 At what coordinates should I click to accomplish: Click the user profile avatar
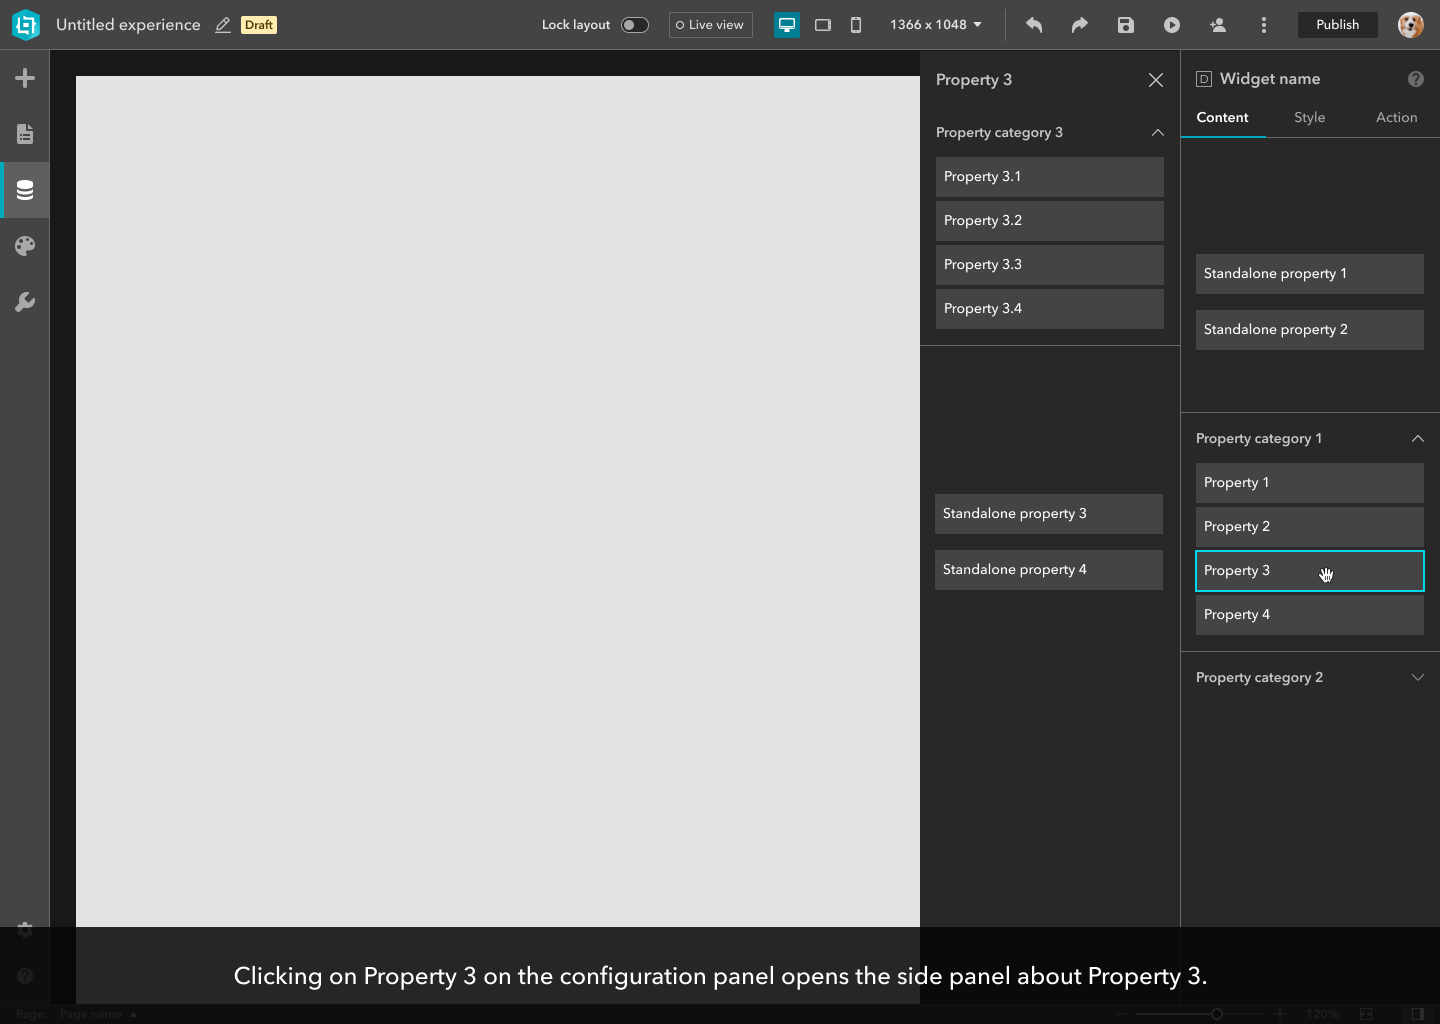click(x=1410, y=25)
